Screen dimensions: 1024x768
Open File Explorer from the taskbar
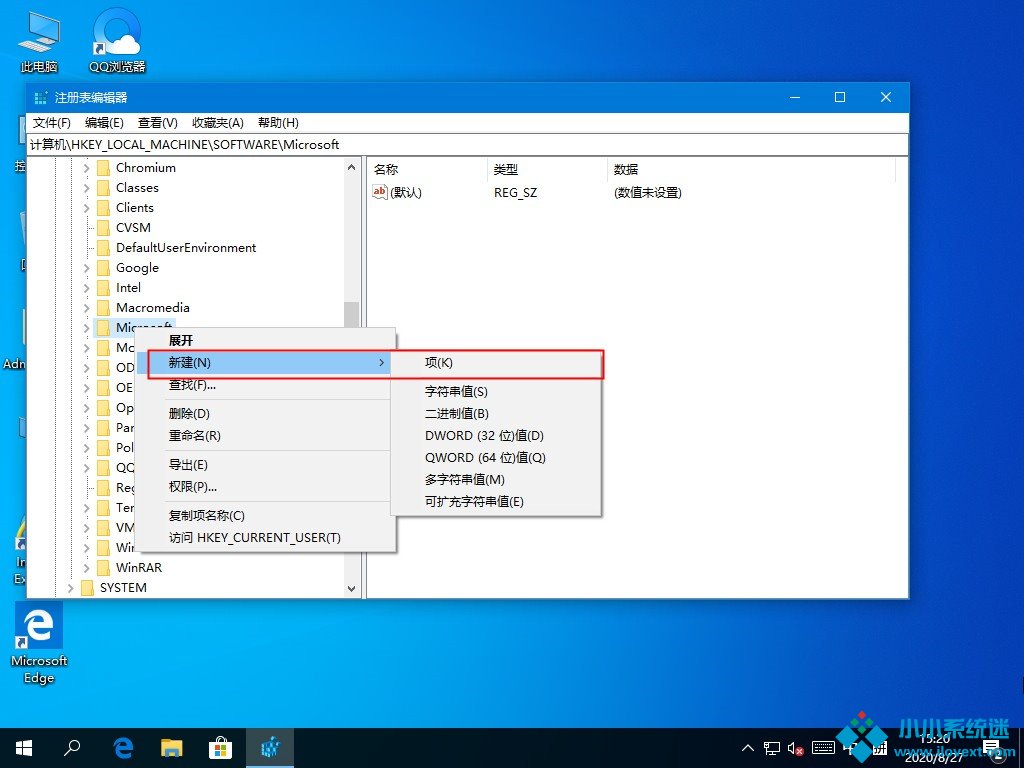(172, 748)
